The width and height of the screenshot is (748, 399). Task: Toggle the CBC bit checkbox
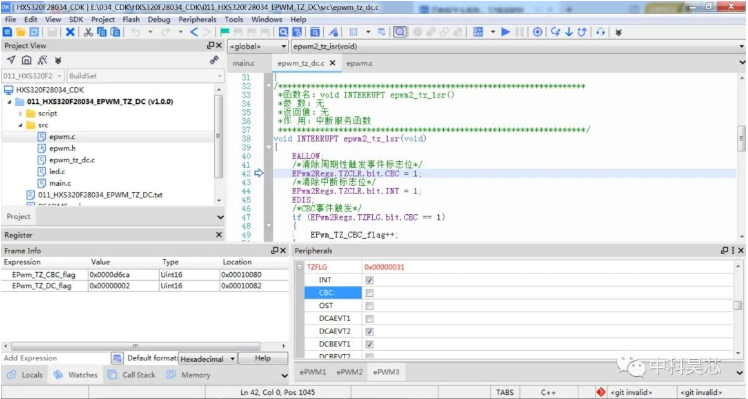(369, 293)
